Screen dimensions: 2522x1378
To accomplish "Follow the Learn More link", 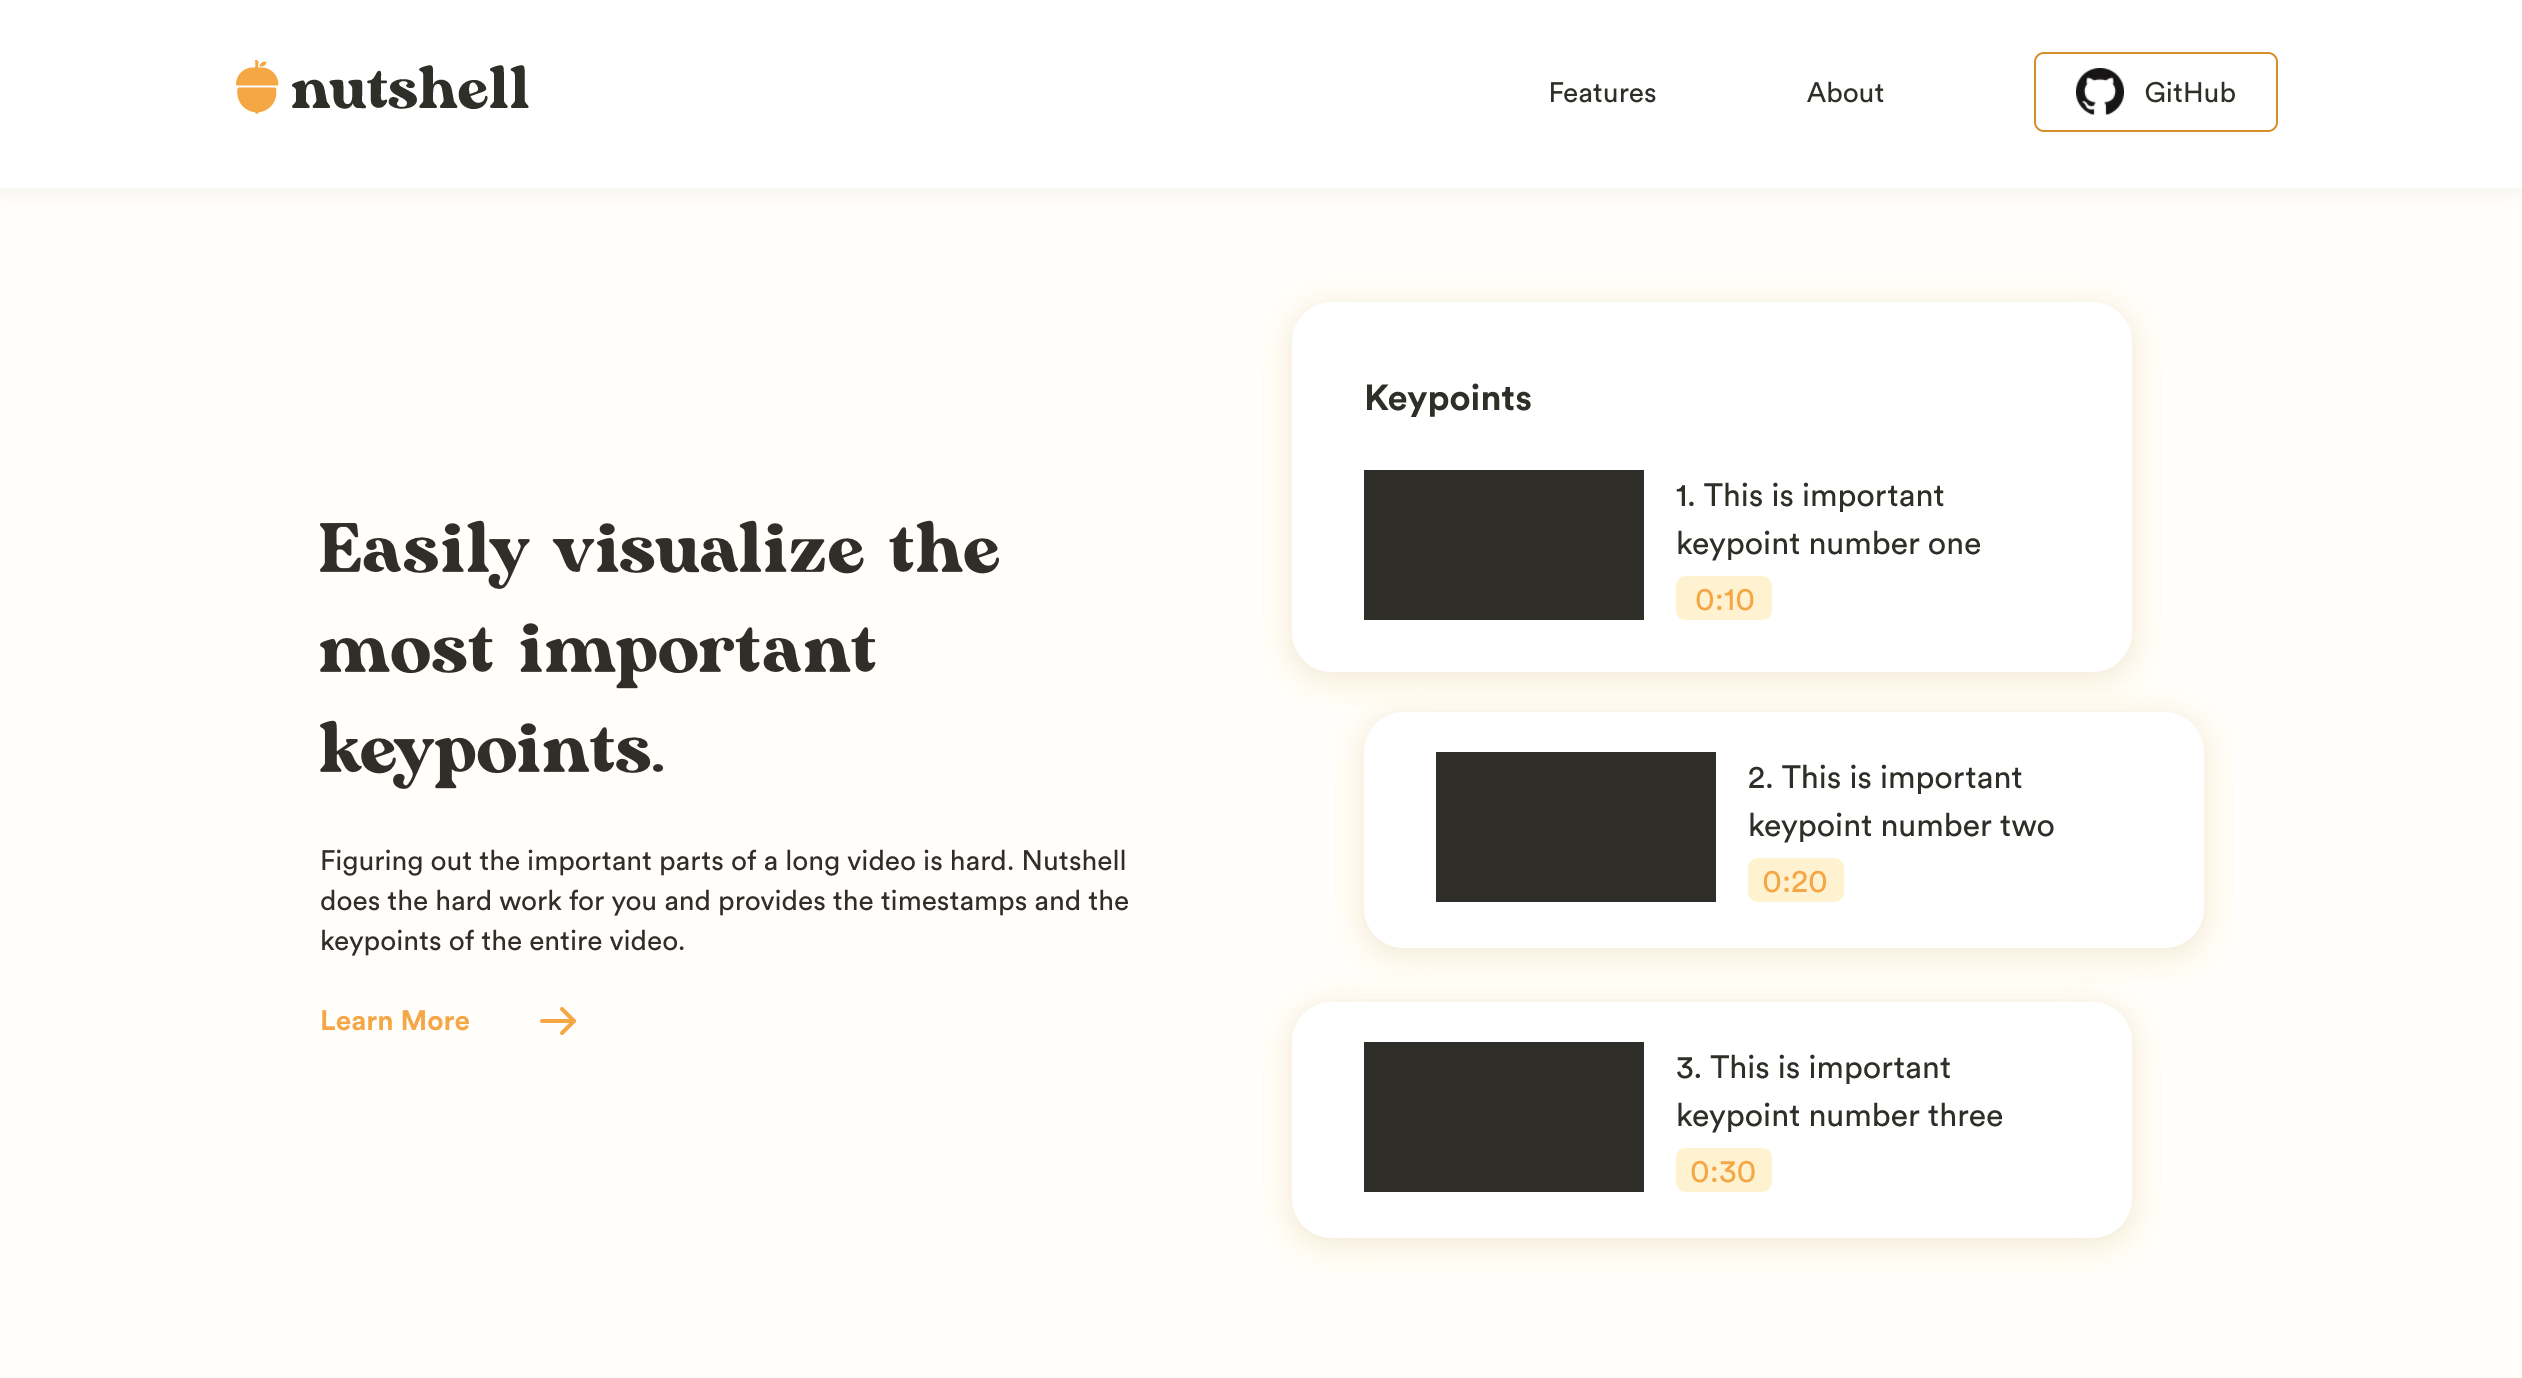I will click(395, 1021).
